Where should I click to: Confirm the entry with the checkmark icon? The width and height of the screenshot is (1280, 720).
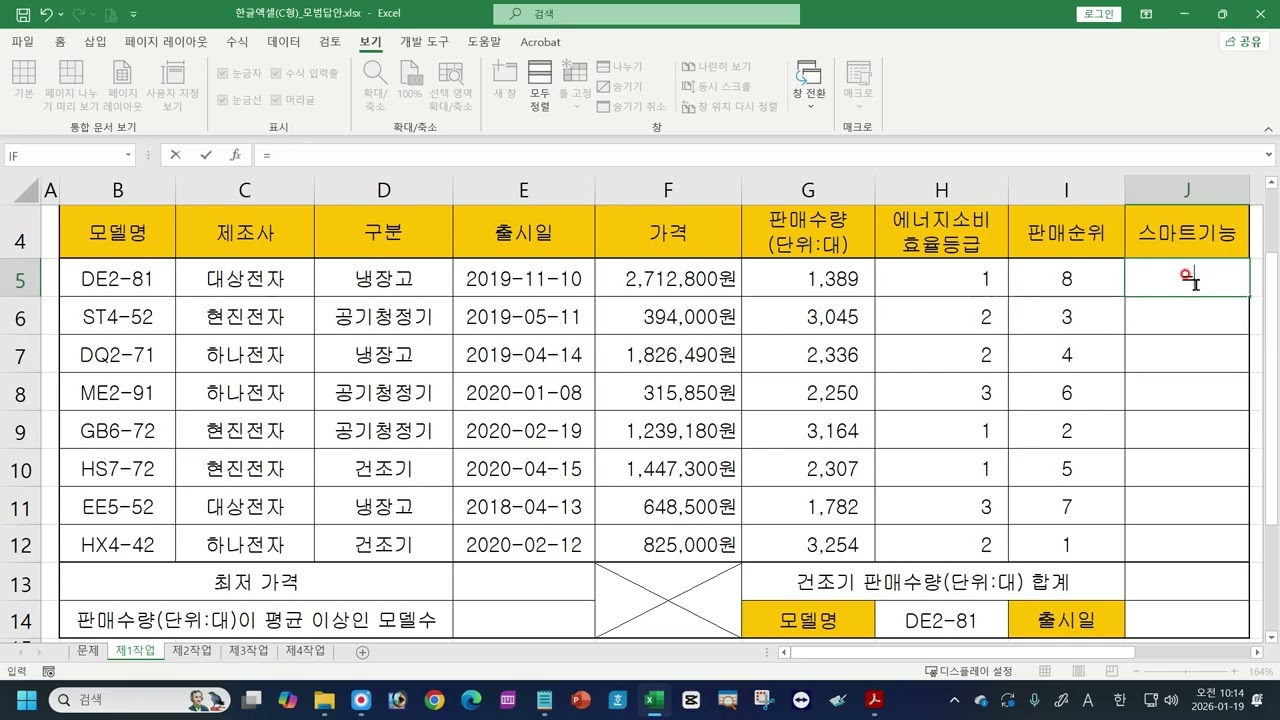206,155
